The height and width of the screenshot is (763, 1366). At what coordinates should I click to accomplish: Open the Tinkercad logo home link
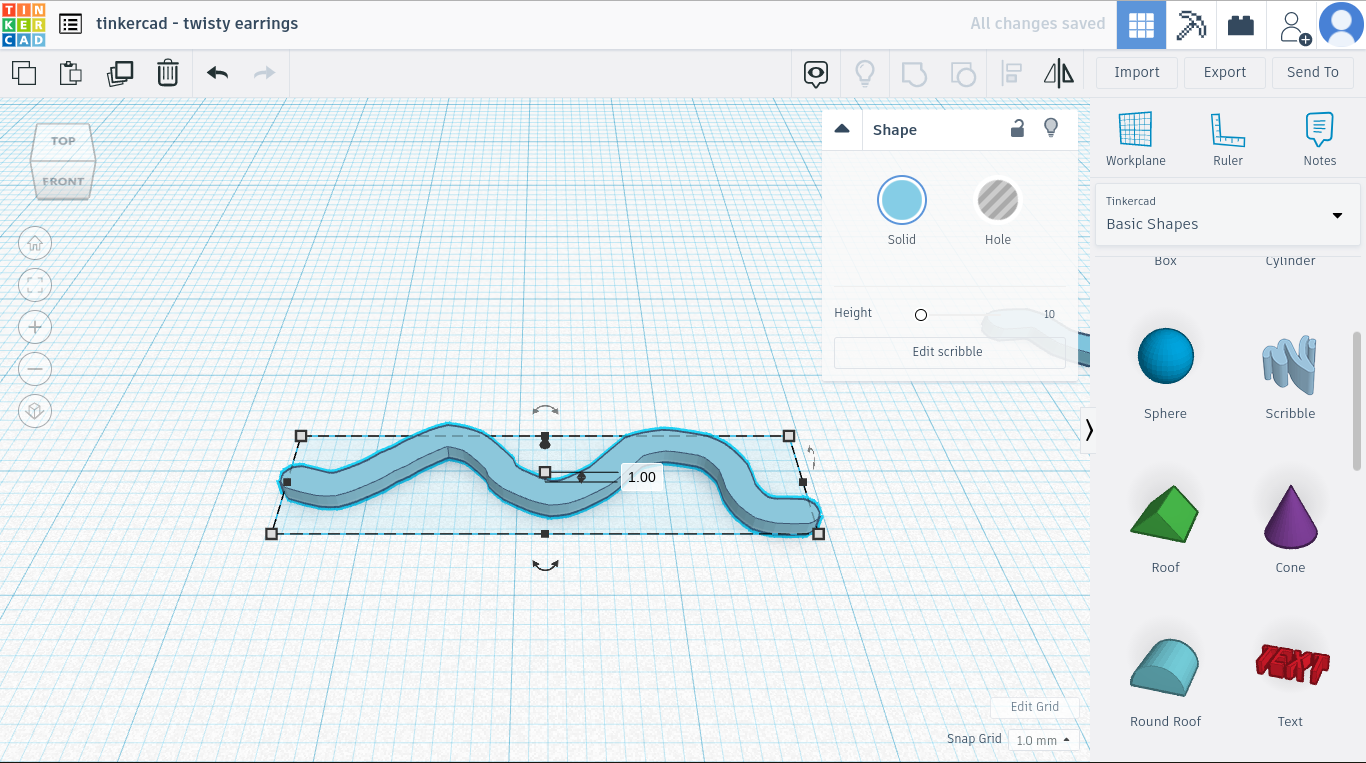point(23,24)
